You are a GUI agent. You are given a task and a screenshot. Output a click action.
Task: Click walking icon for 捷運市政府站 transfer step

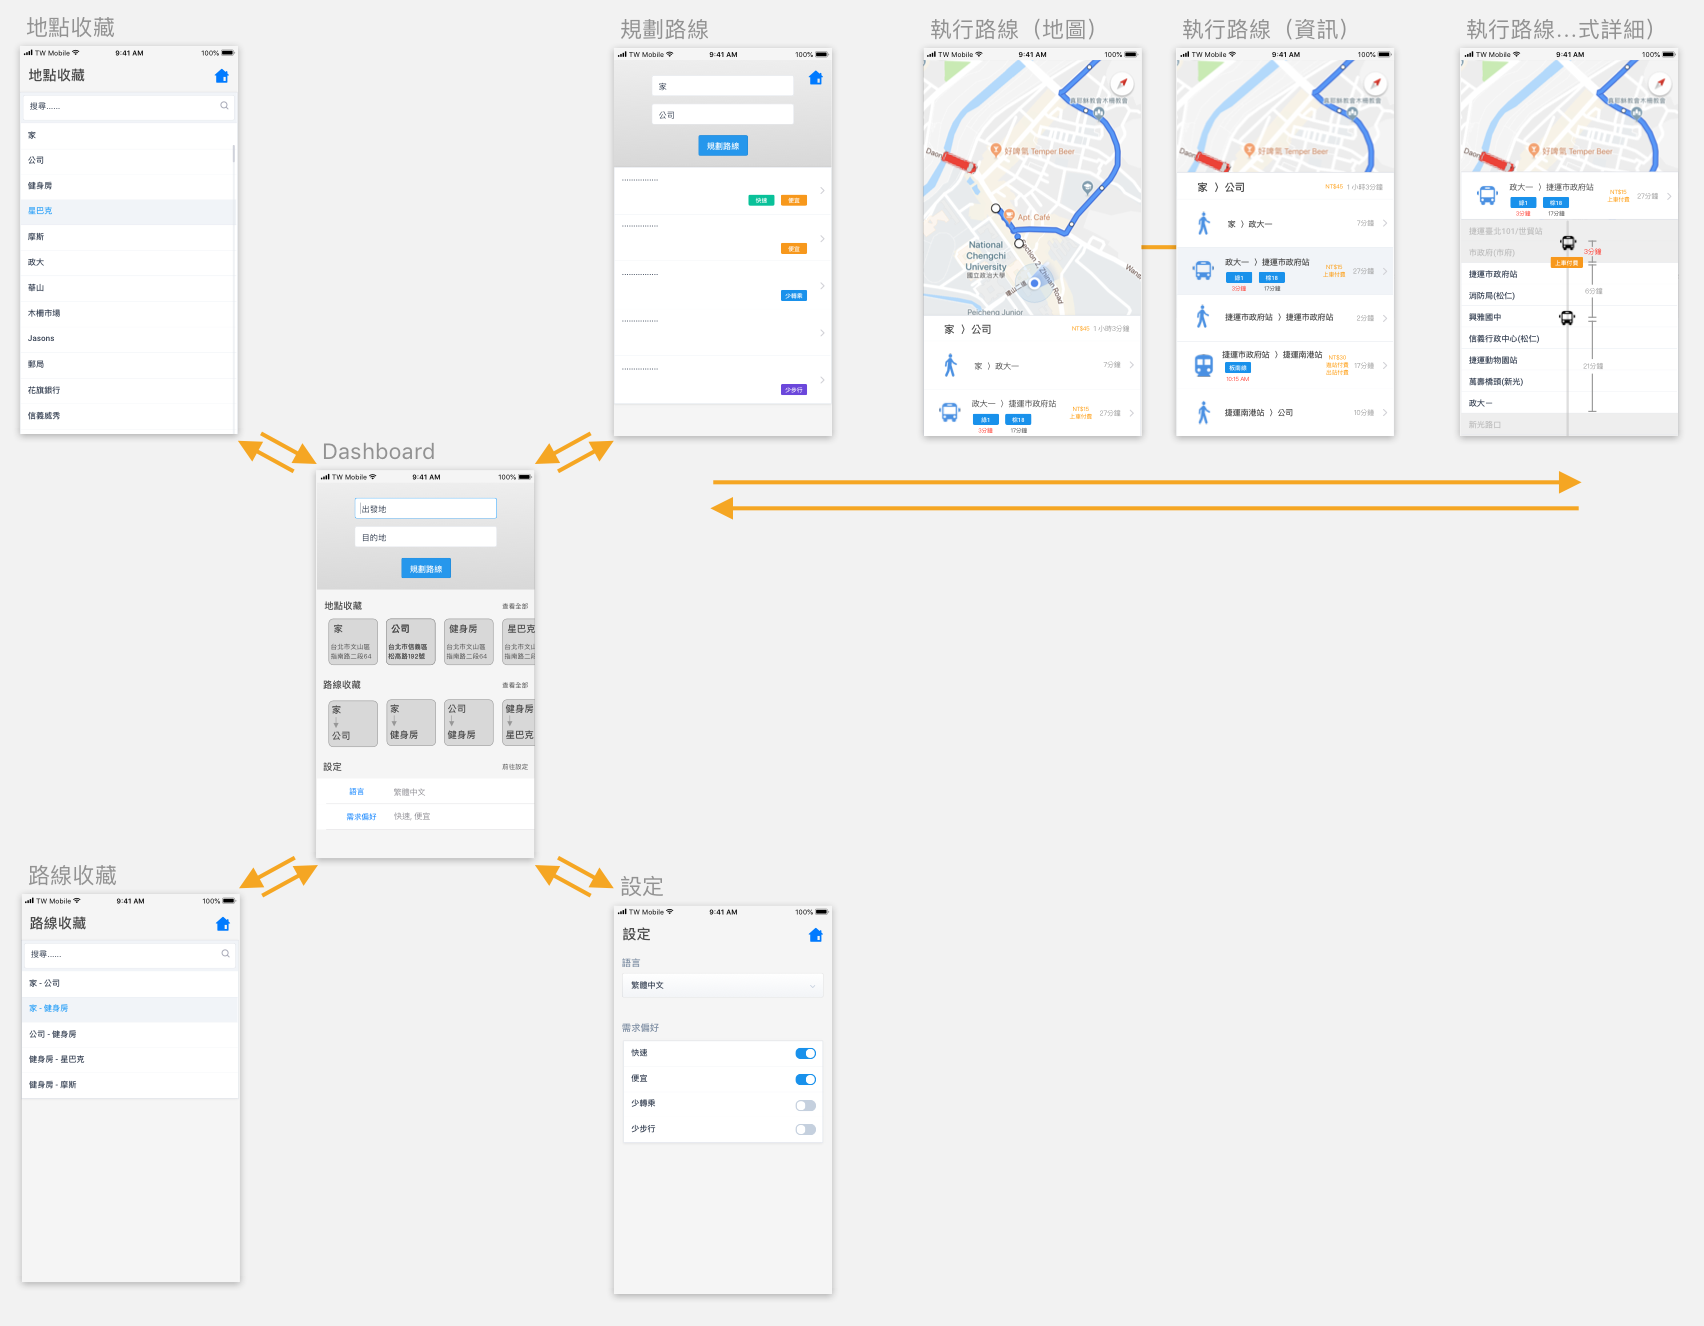(1203, 317)
